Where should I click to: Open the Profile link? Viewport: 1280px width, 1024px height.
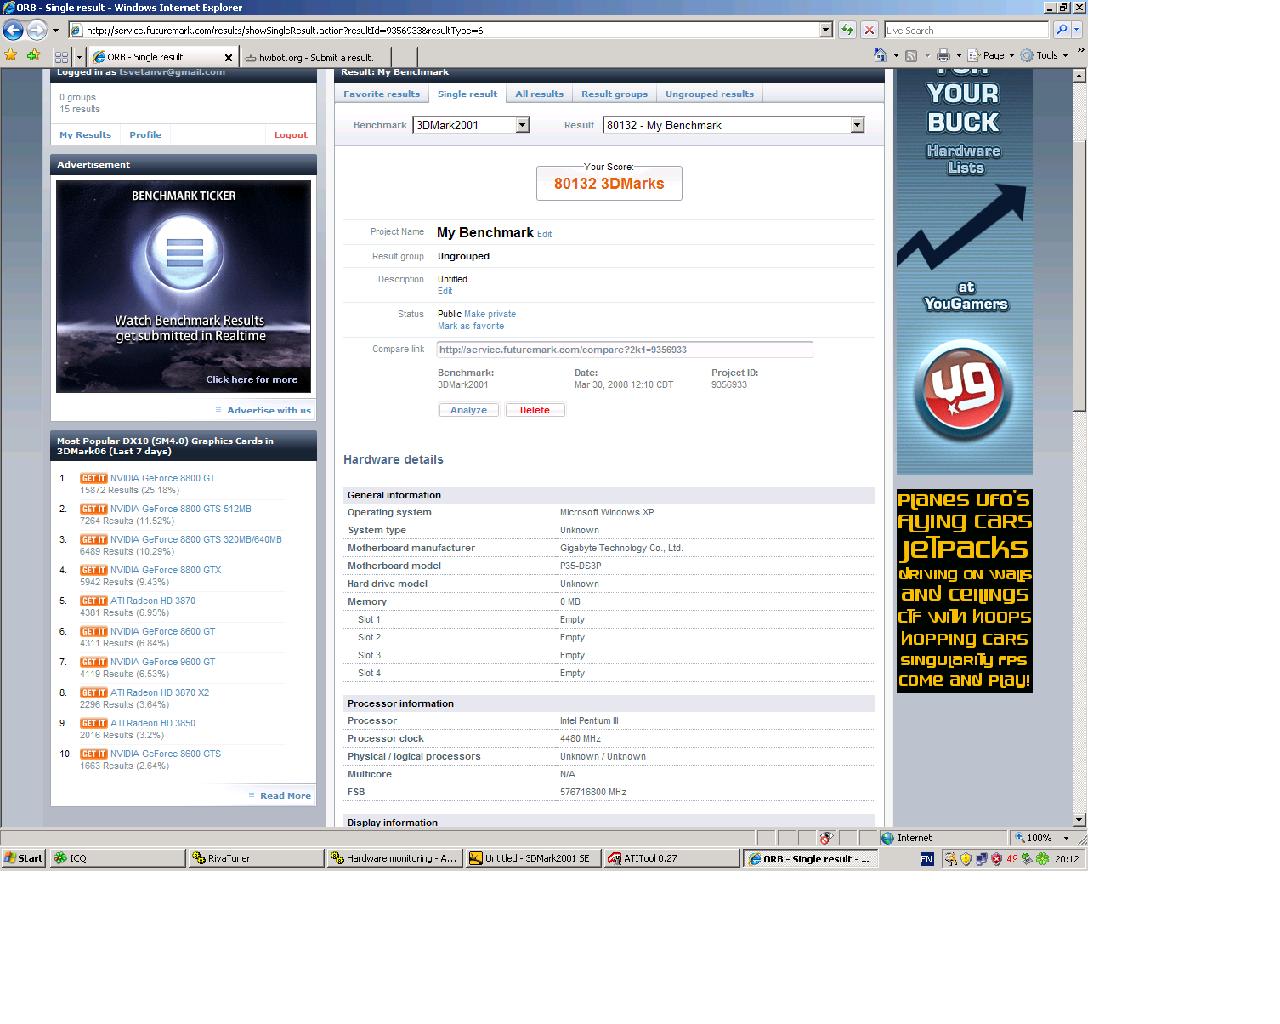[145, 135]
